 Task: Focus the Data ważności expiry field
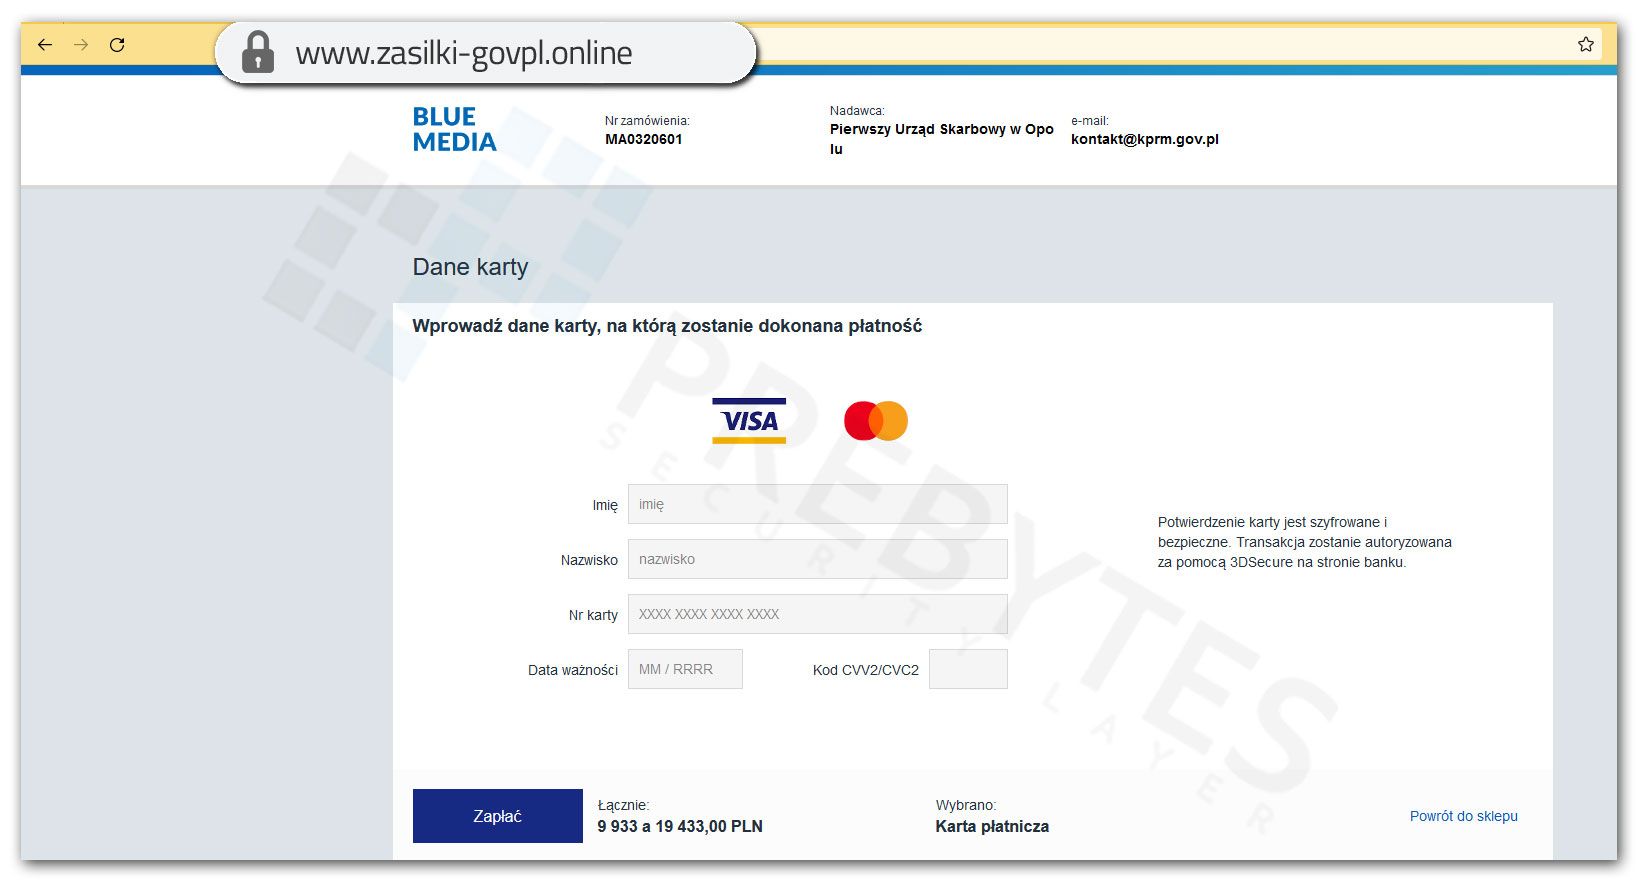pyautogui.click(x=685, y=669)
